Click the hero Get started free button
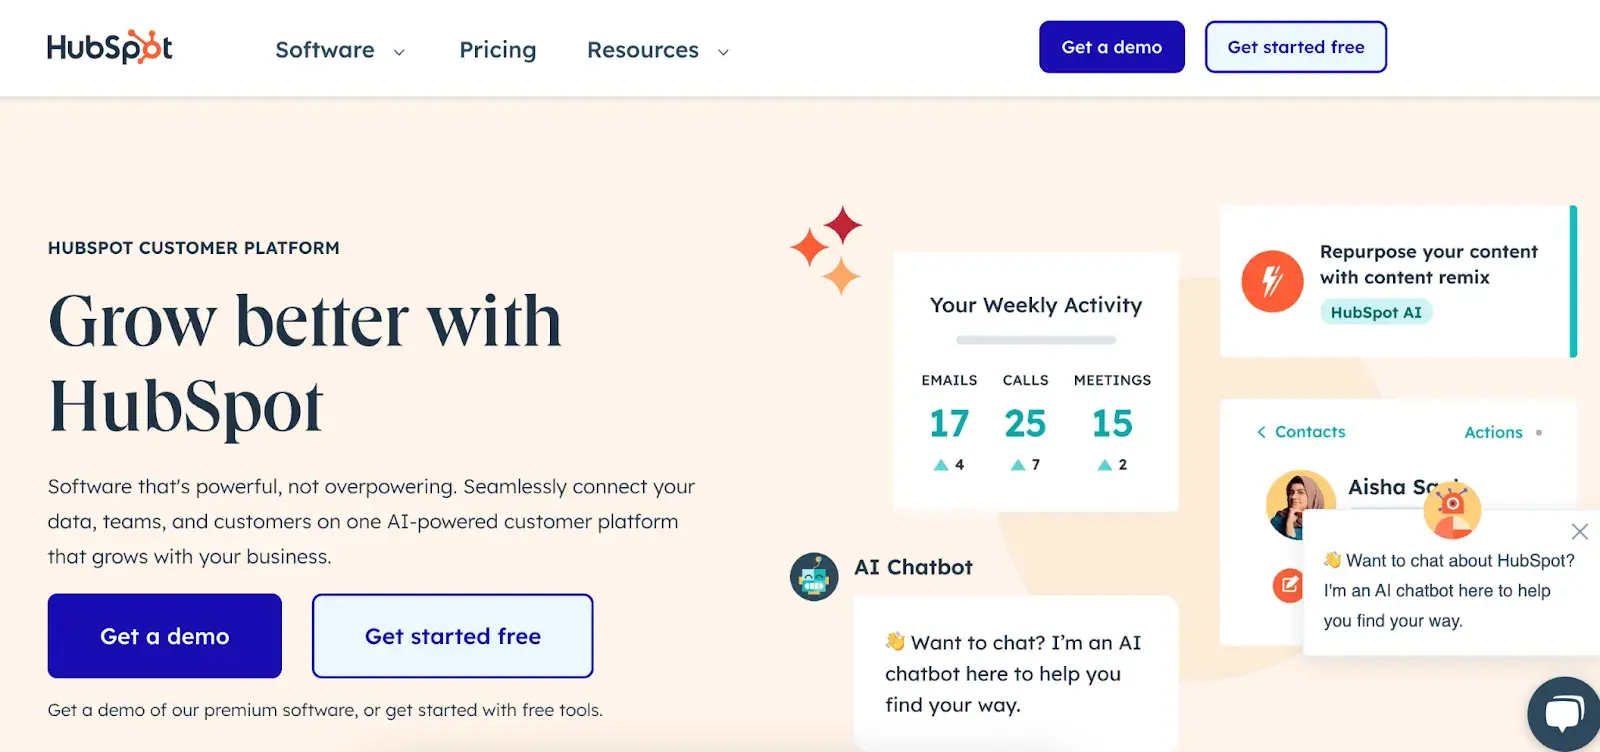This screenshot has height=752, width=1600. [452, 636]
